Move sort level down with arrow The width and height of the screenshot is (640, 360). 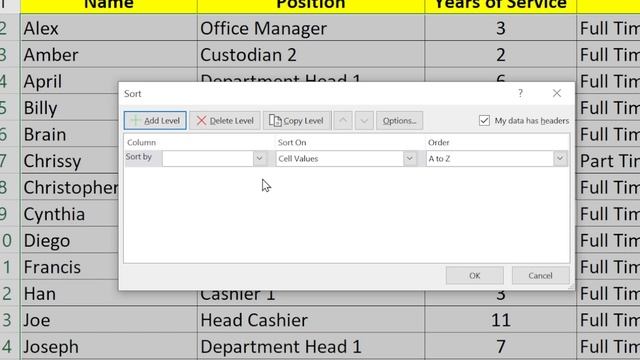(x=364, y=120)
